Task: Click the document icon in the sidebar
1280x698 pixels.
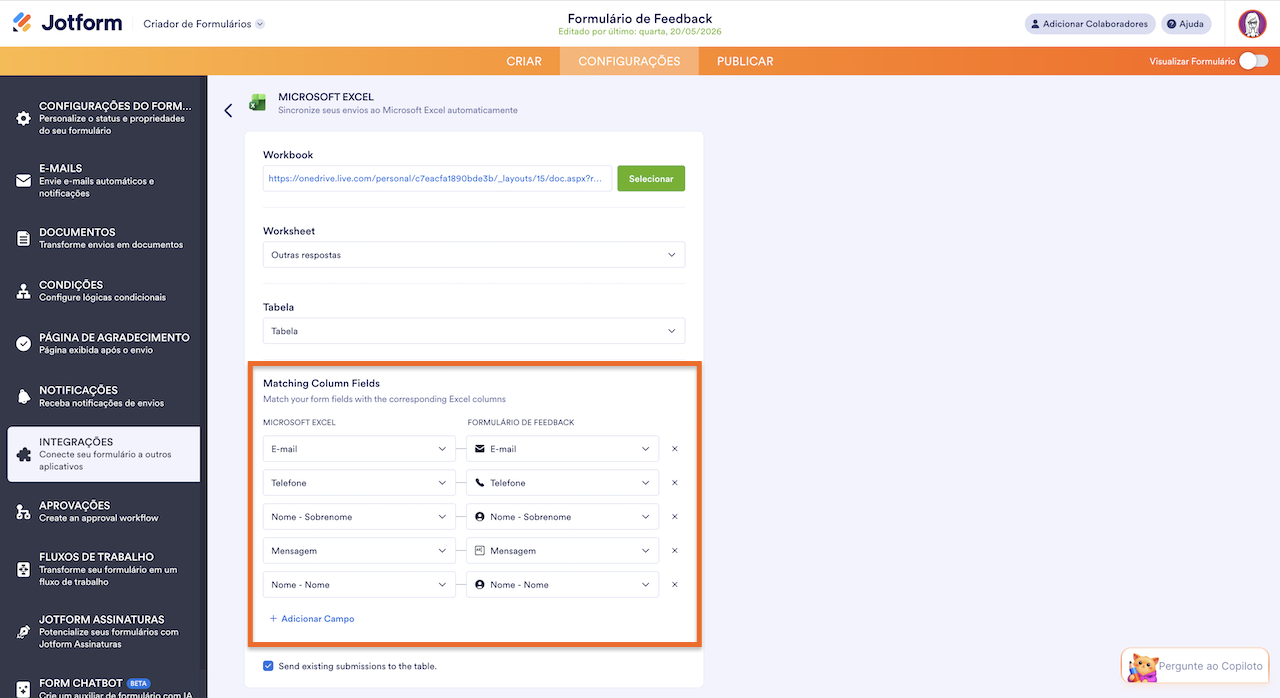Action: pyautogui.click(x=23, y=238)
